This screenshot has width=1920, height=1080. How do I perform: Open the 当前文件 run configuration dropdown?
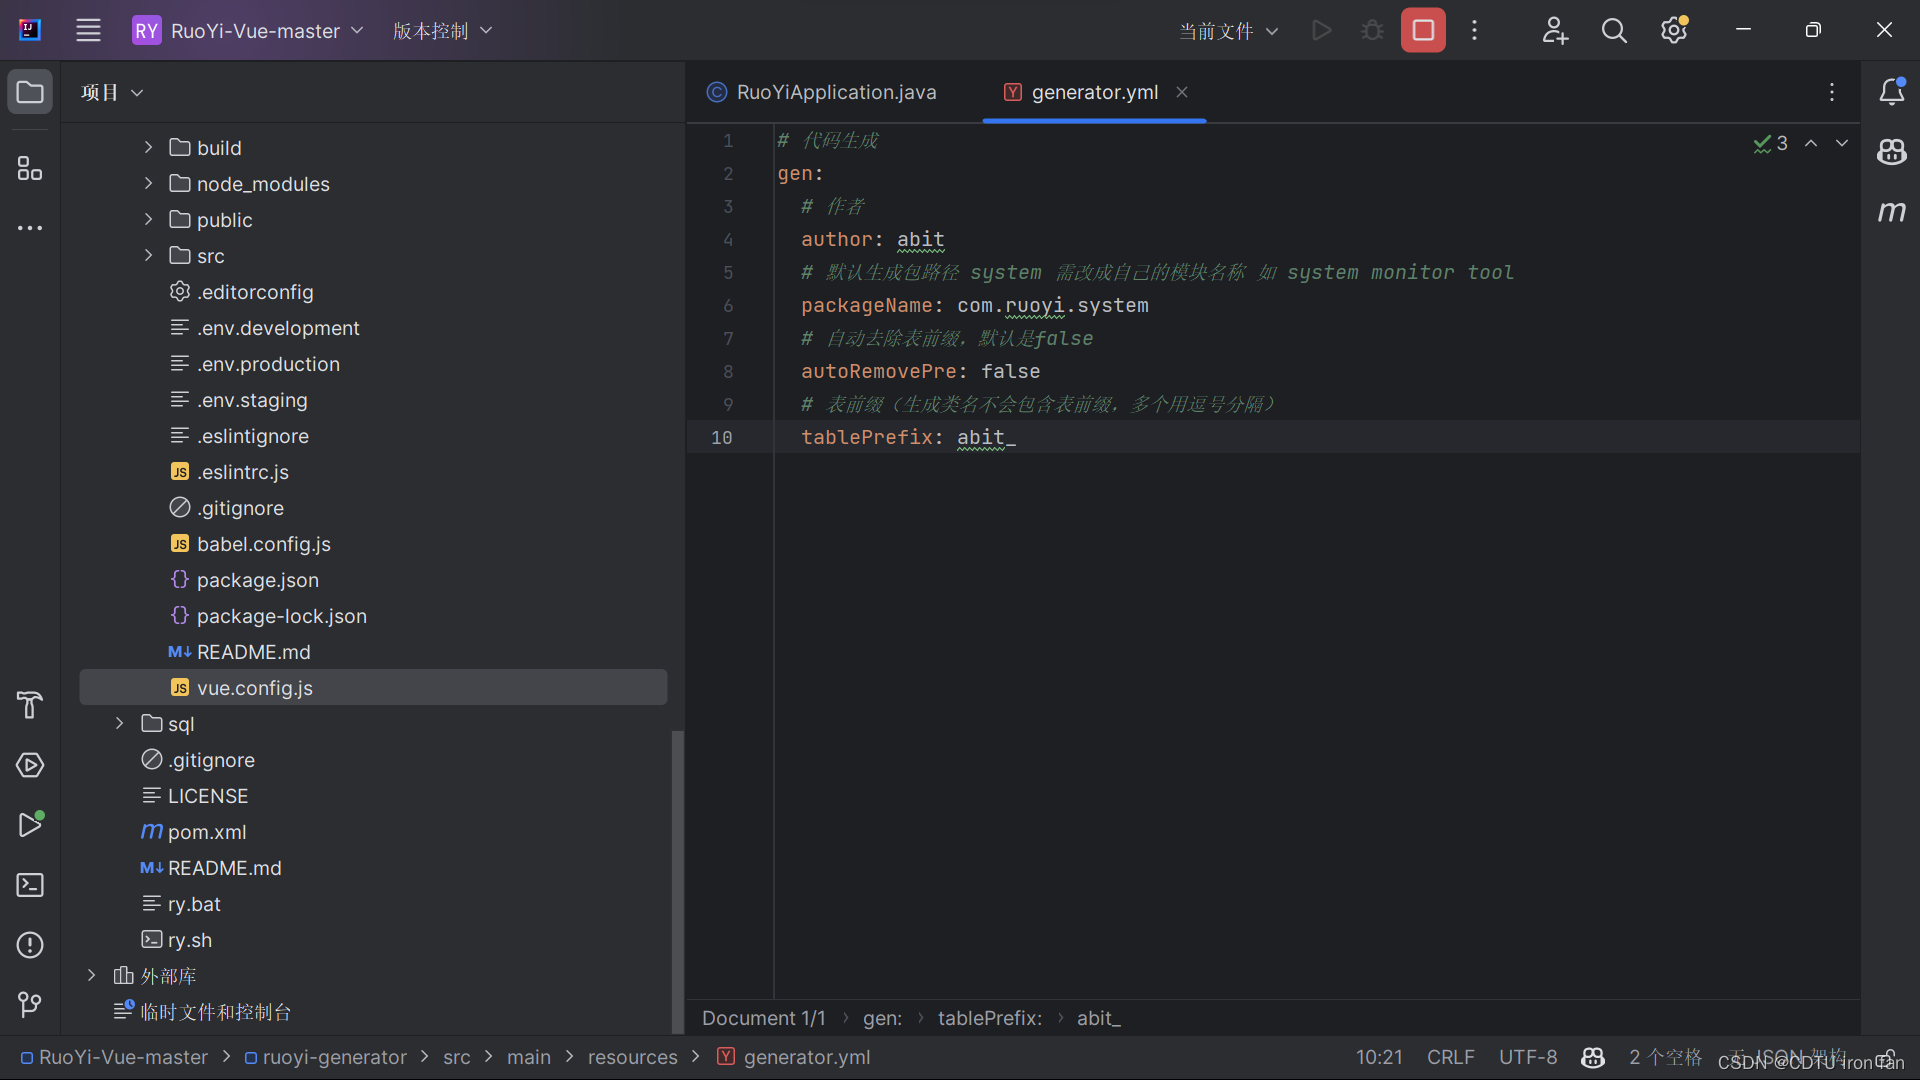pyautogui.click(x=1228, y=30)
